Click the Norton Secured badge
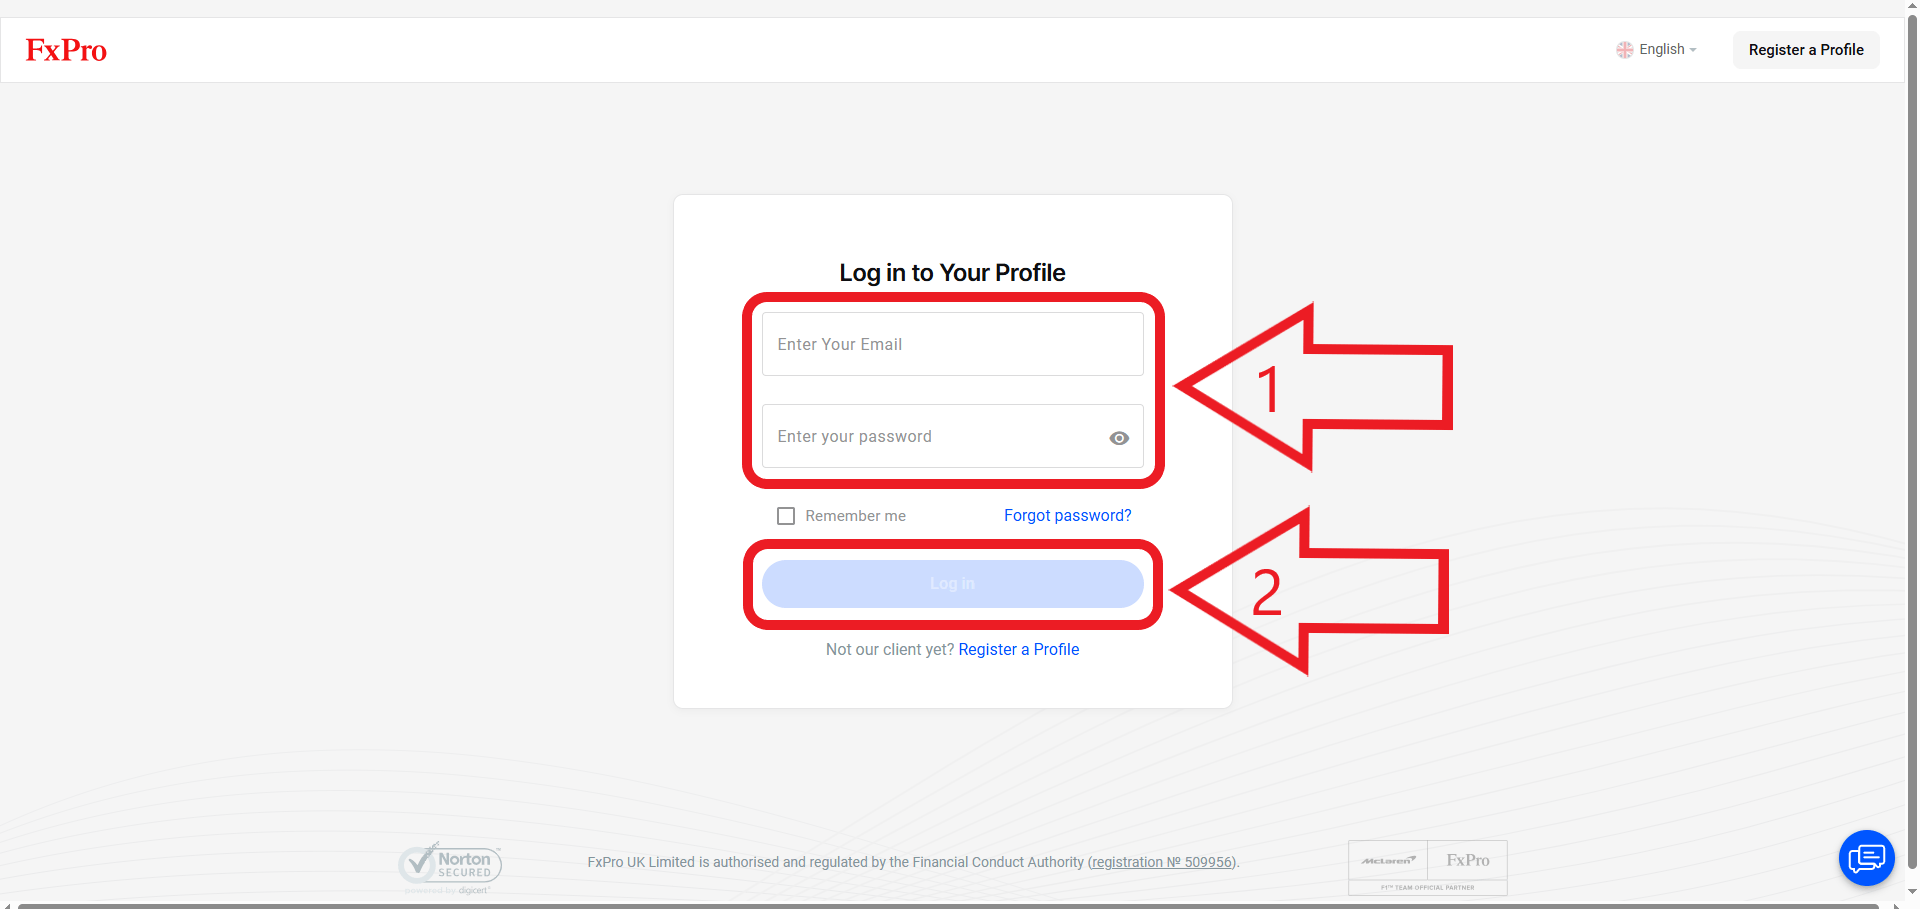1920x909 pixels. tap(450, 867)
